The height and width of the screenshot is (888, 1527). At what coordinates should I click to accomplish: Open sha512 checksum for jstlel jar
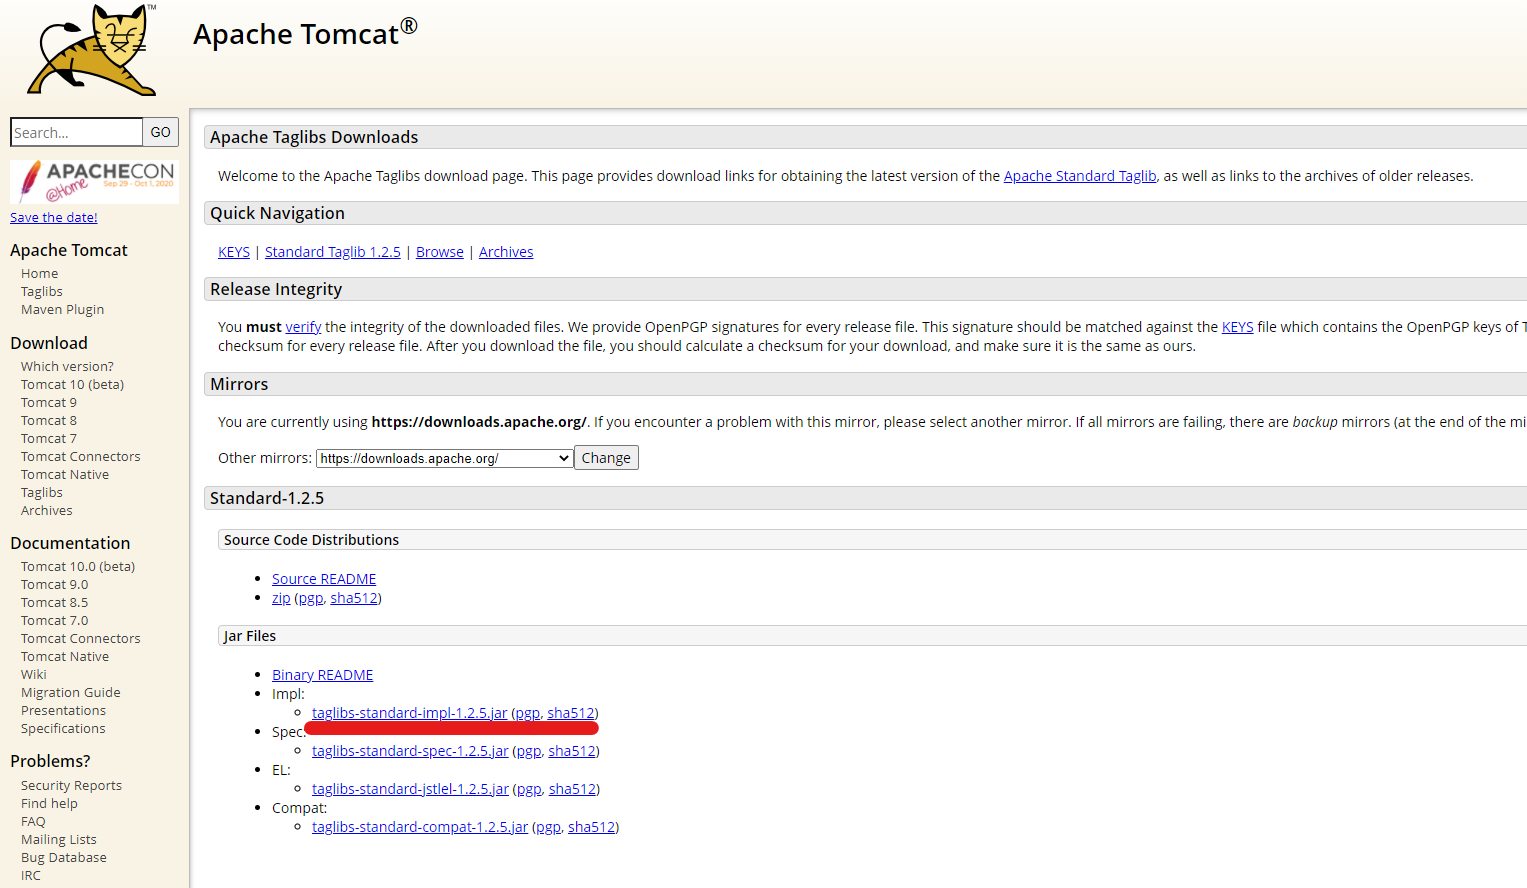[x=573, y=789]
